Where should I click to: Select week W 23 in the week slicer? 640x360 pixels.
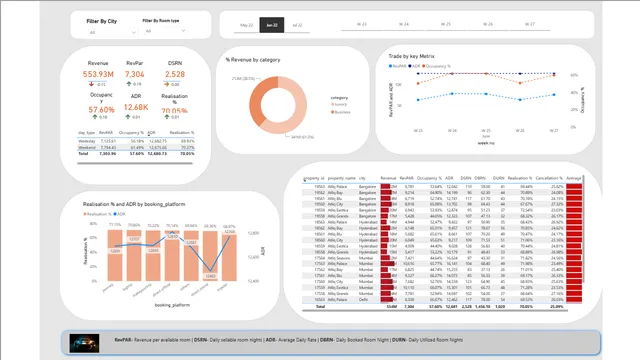(362, 24)
